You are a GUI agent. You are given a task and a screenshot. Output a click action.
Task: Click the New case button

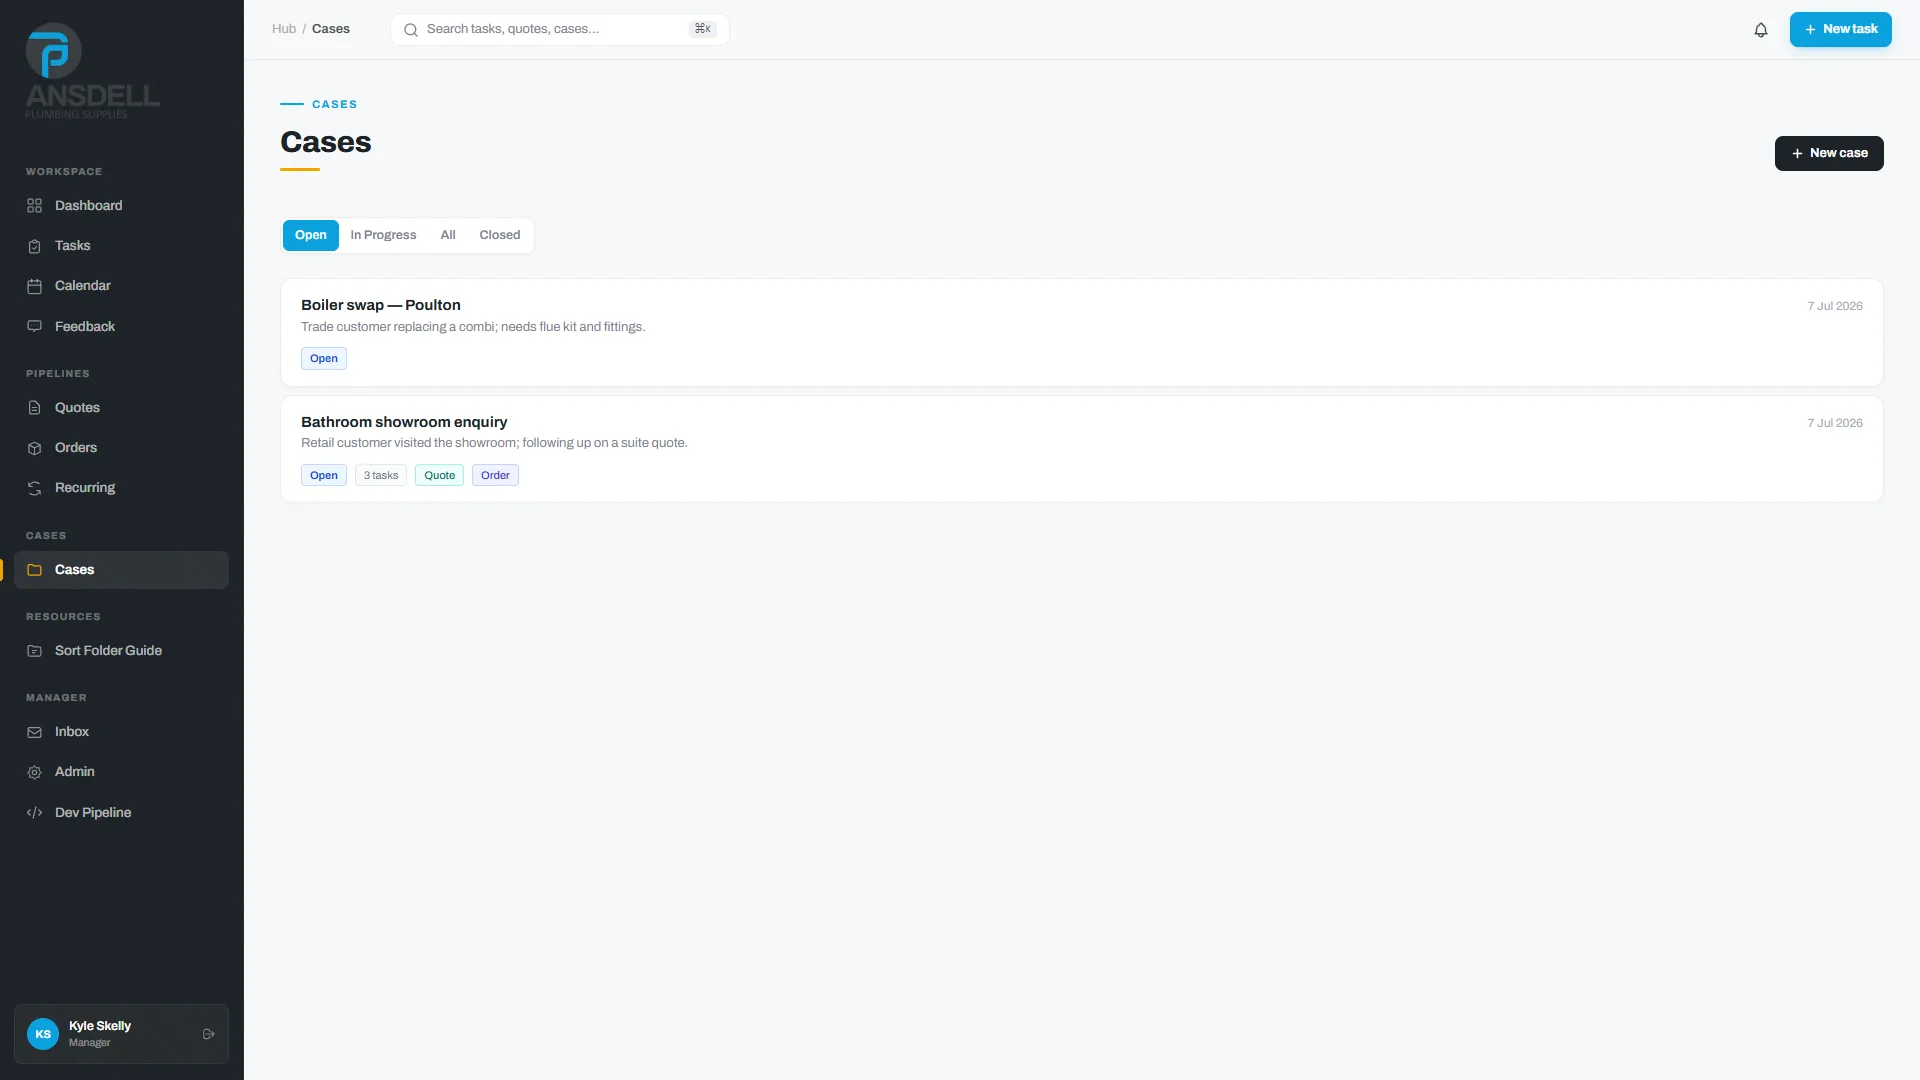click(1829, 153)
